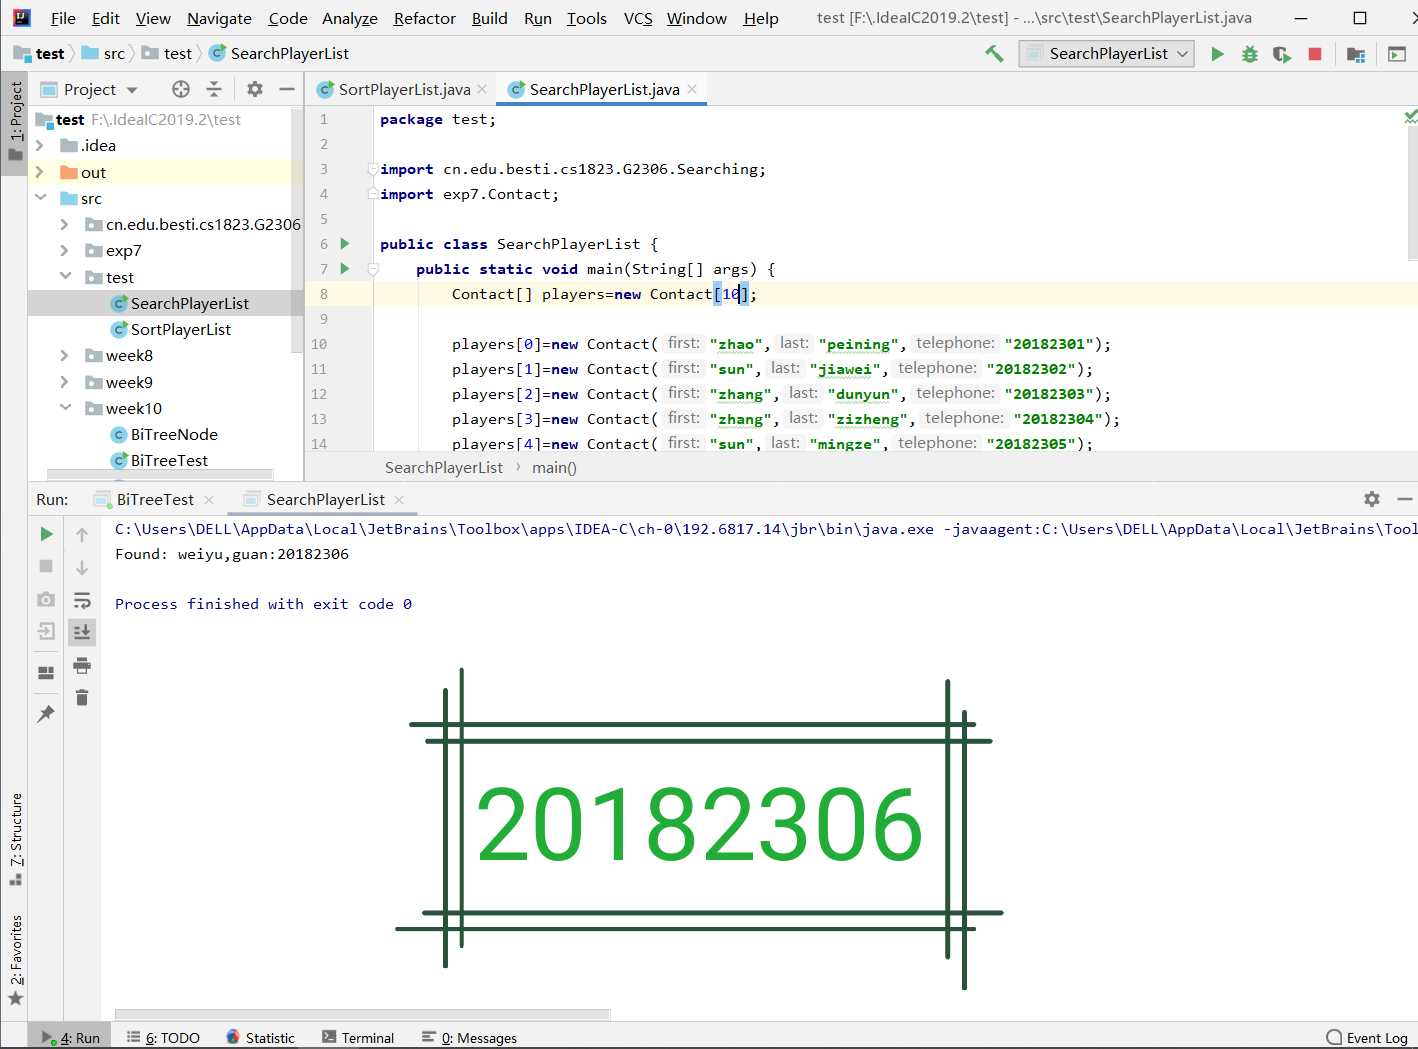The height and width of the screenshot is (1049, 1418).
Task: Open the Terminal tool window
Action: [x=358, y=1038]
